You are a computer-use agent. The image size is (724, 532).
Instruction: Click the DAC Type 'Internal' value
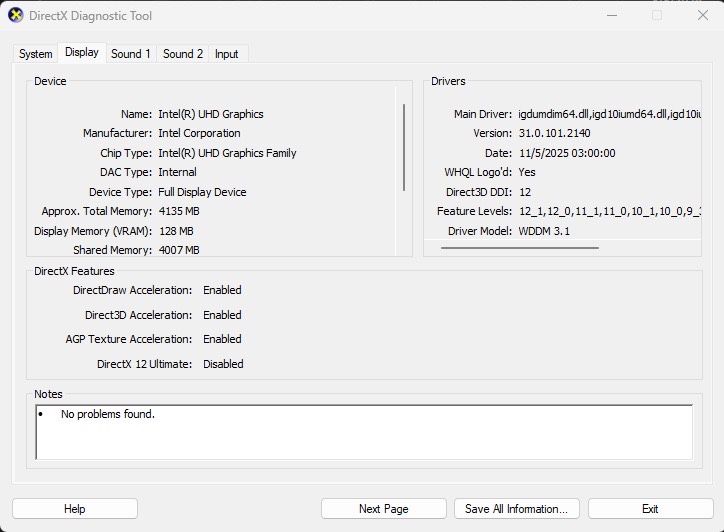tap(177, 172)
